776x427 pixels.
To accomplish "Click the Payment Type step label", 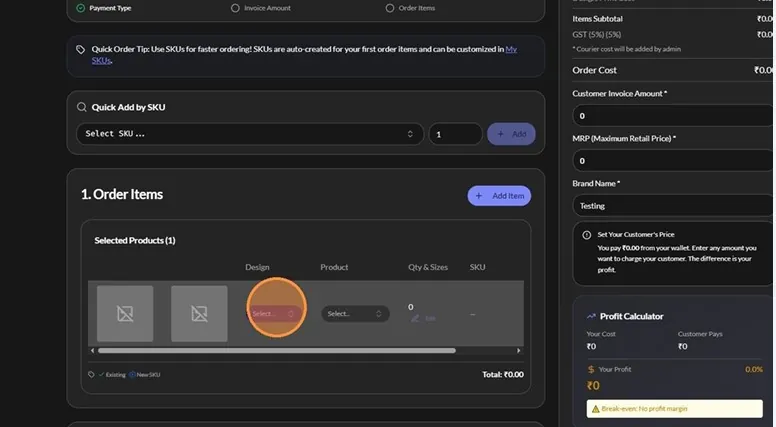I will coord(110,8).
